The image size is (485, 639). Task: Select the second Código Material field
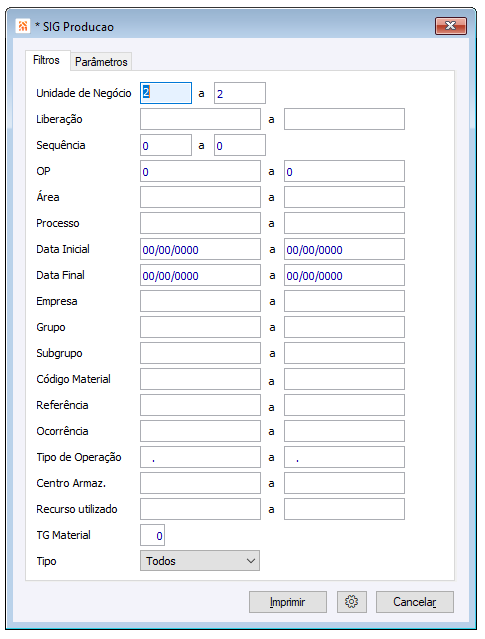pyautogui.click(x=344, y=379)
